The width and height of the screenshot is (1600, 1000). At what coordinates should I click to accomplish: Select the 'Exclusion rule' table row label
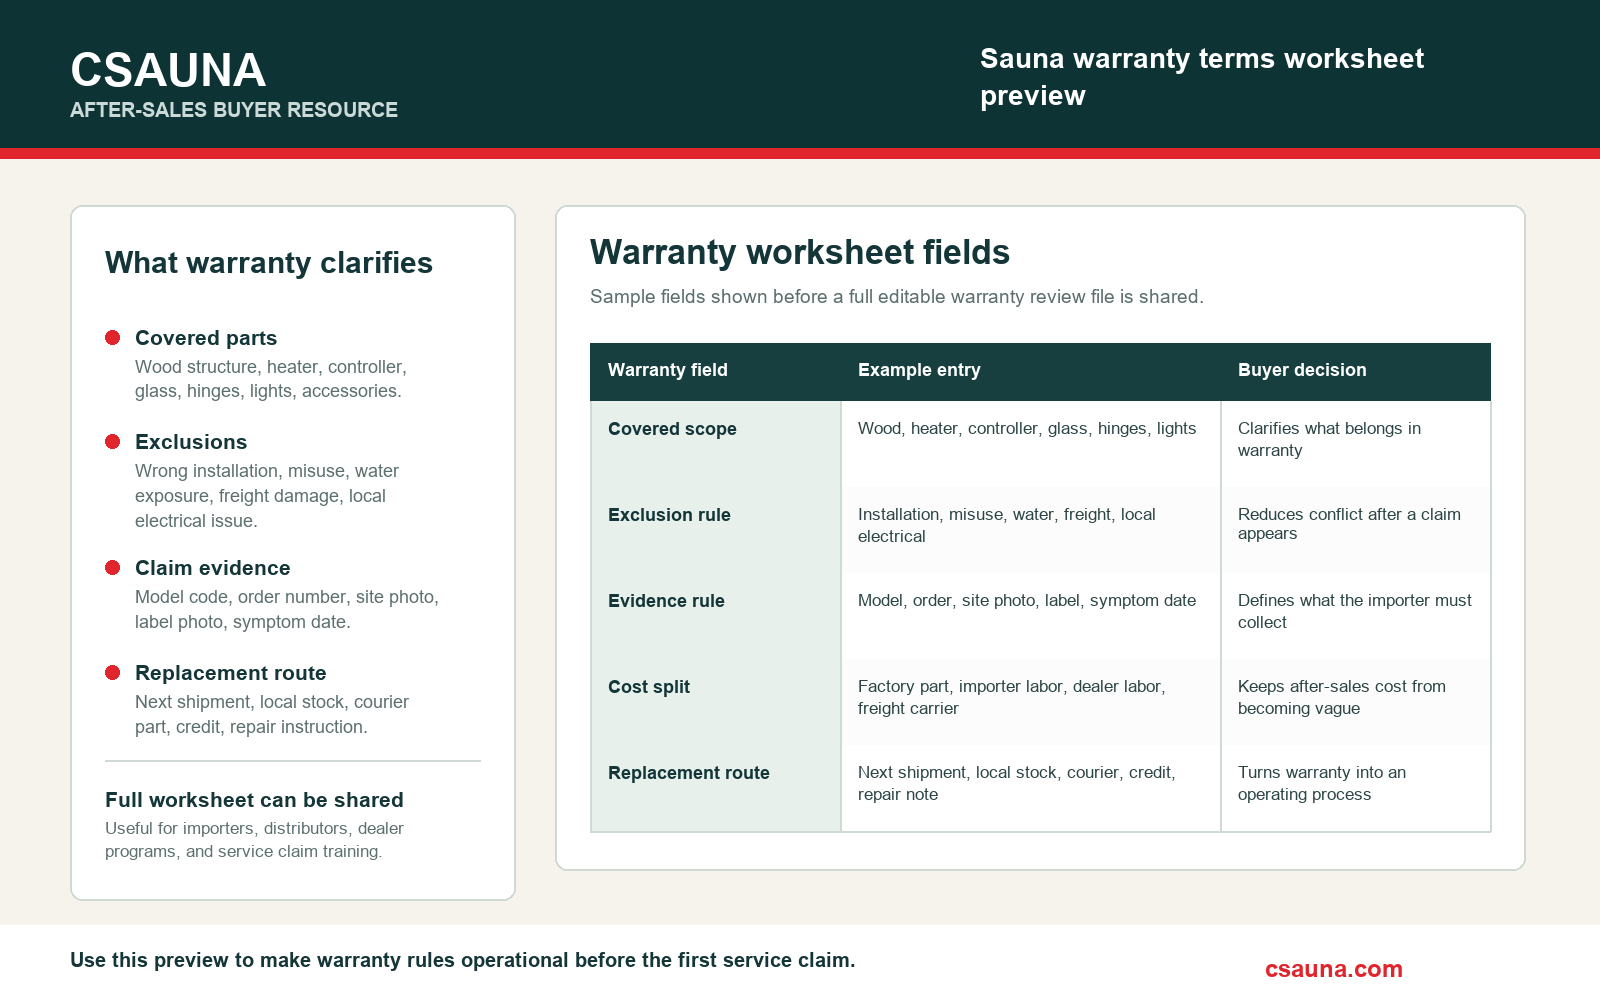pos(669,515)
